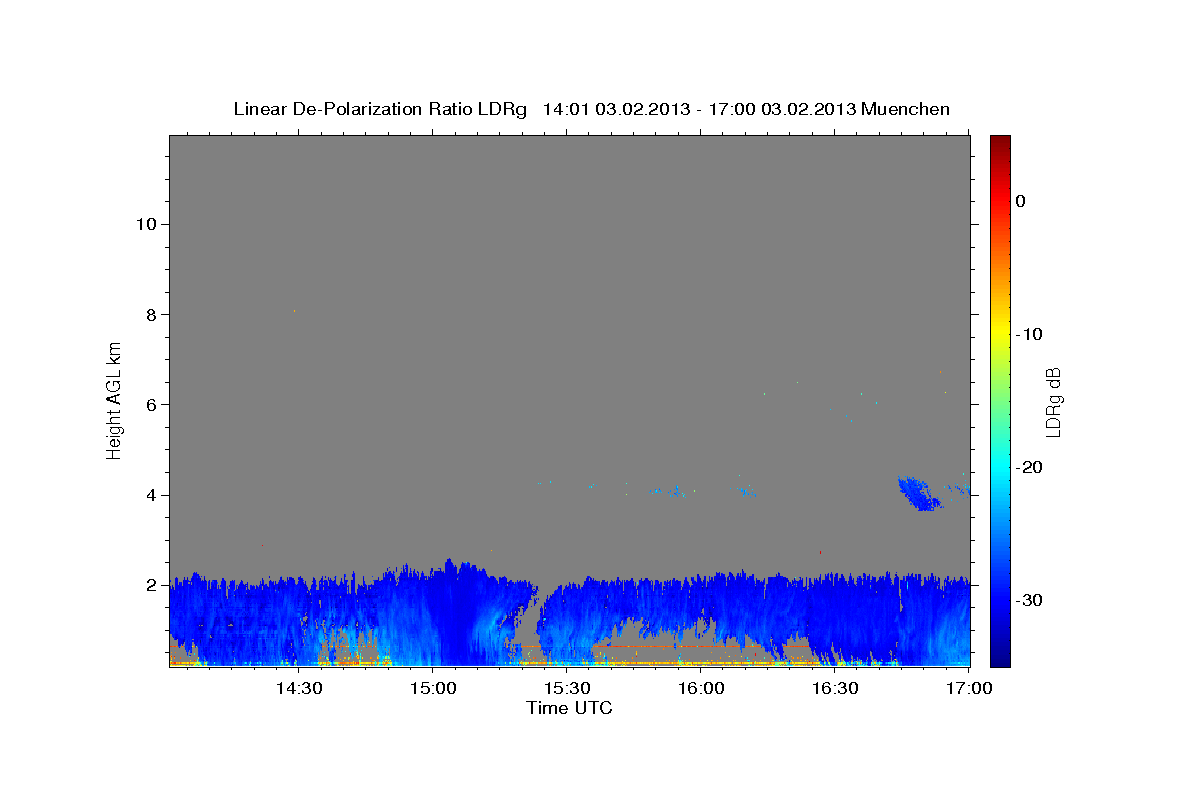Pick the dark red top of the colorbar
The image size is (1200, 800).
[x=1000, y=142]
